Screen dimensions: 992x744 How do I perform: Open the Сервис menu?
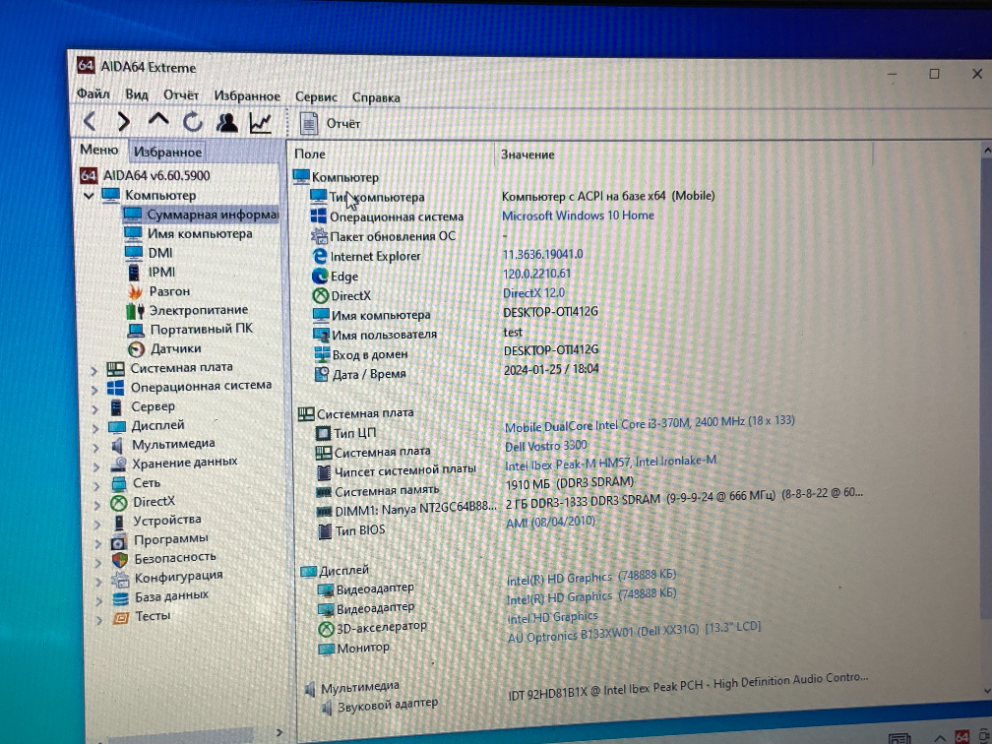(316, 97)
